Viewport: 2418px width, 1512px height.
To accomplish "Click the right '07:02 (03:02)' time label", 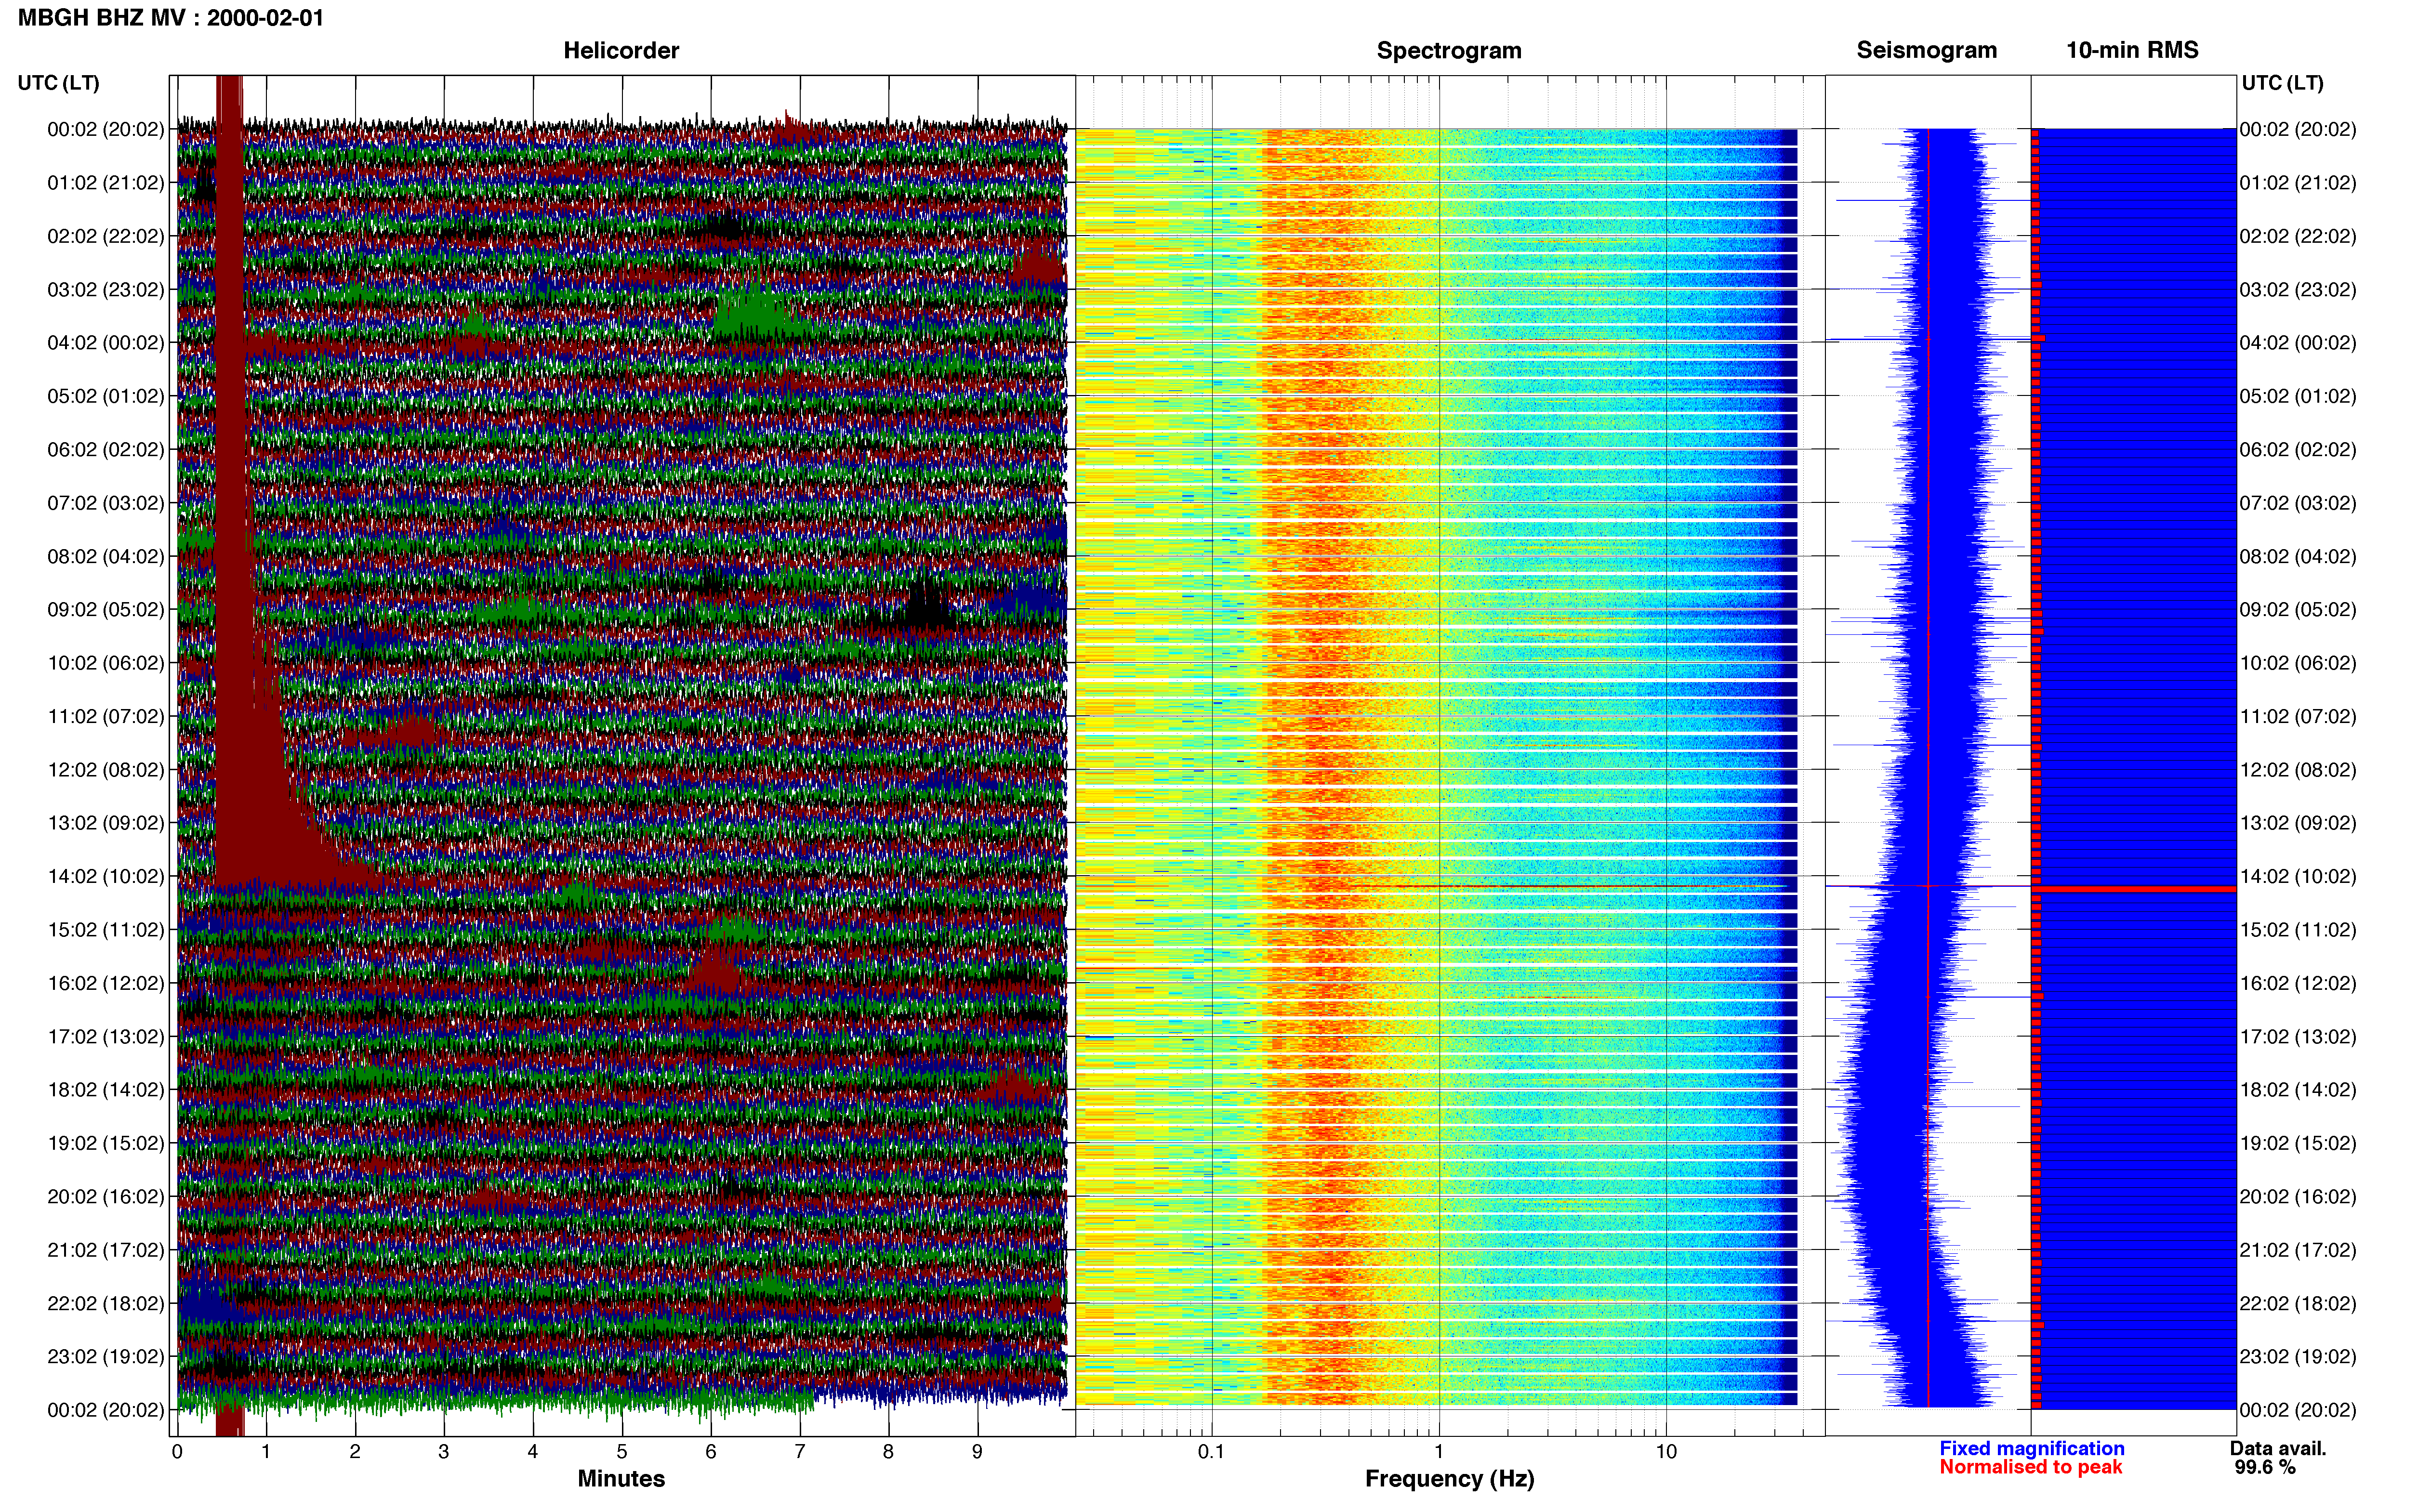I will click(2298, 503).
